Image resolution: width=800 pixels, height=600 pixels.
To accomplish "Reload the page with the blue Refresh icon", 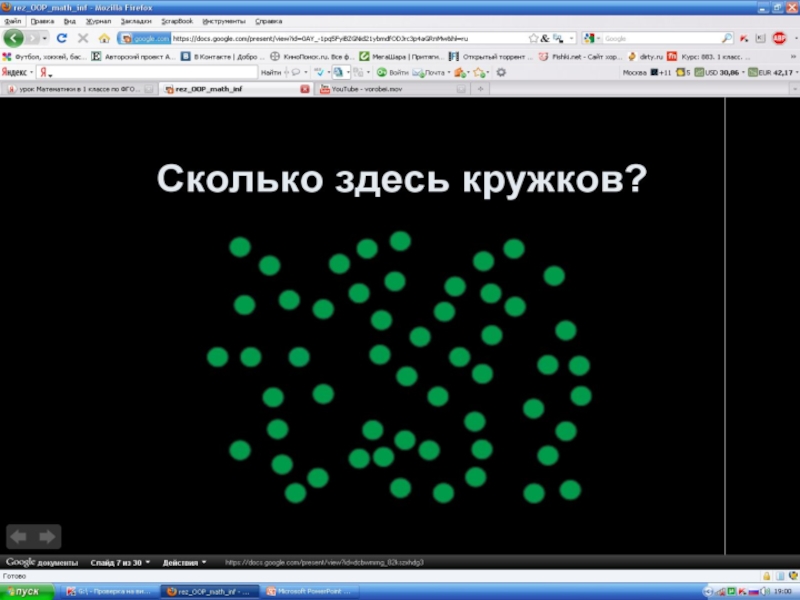I will [62, 38].
